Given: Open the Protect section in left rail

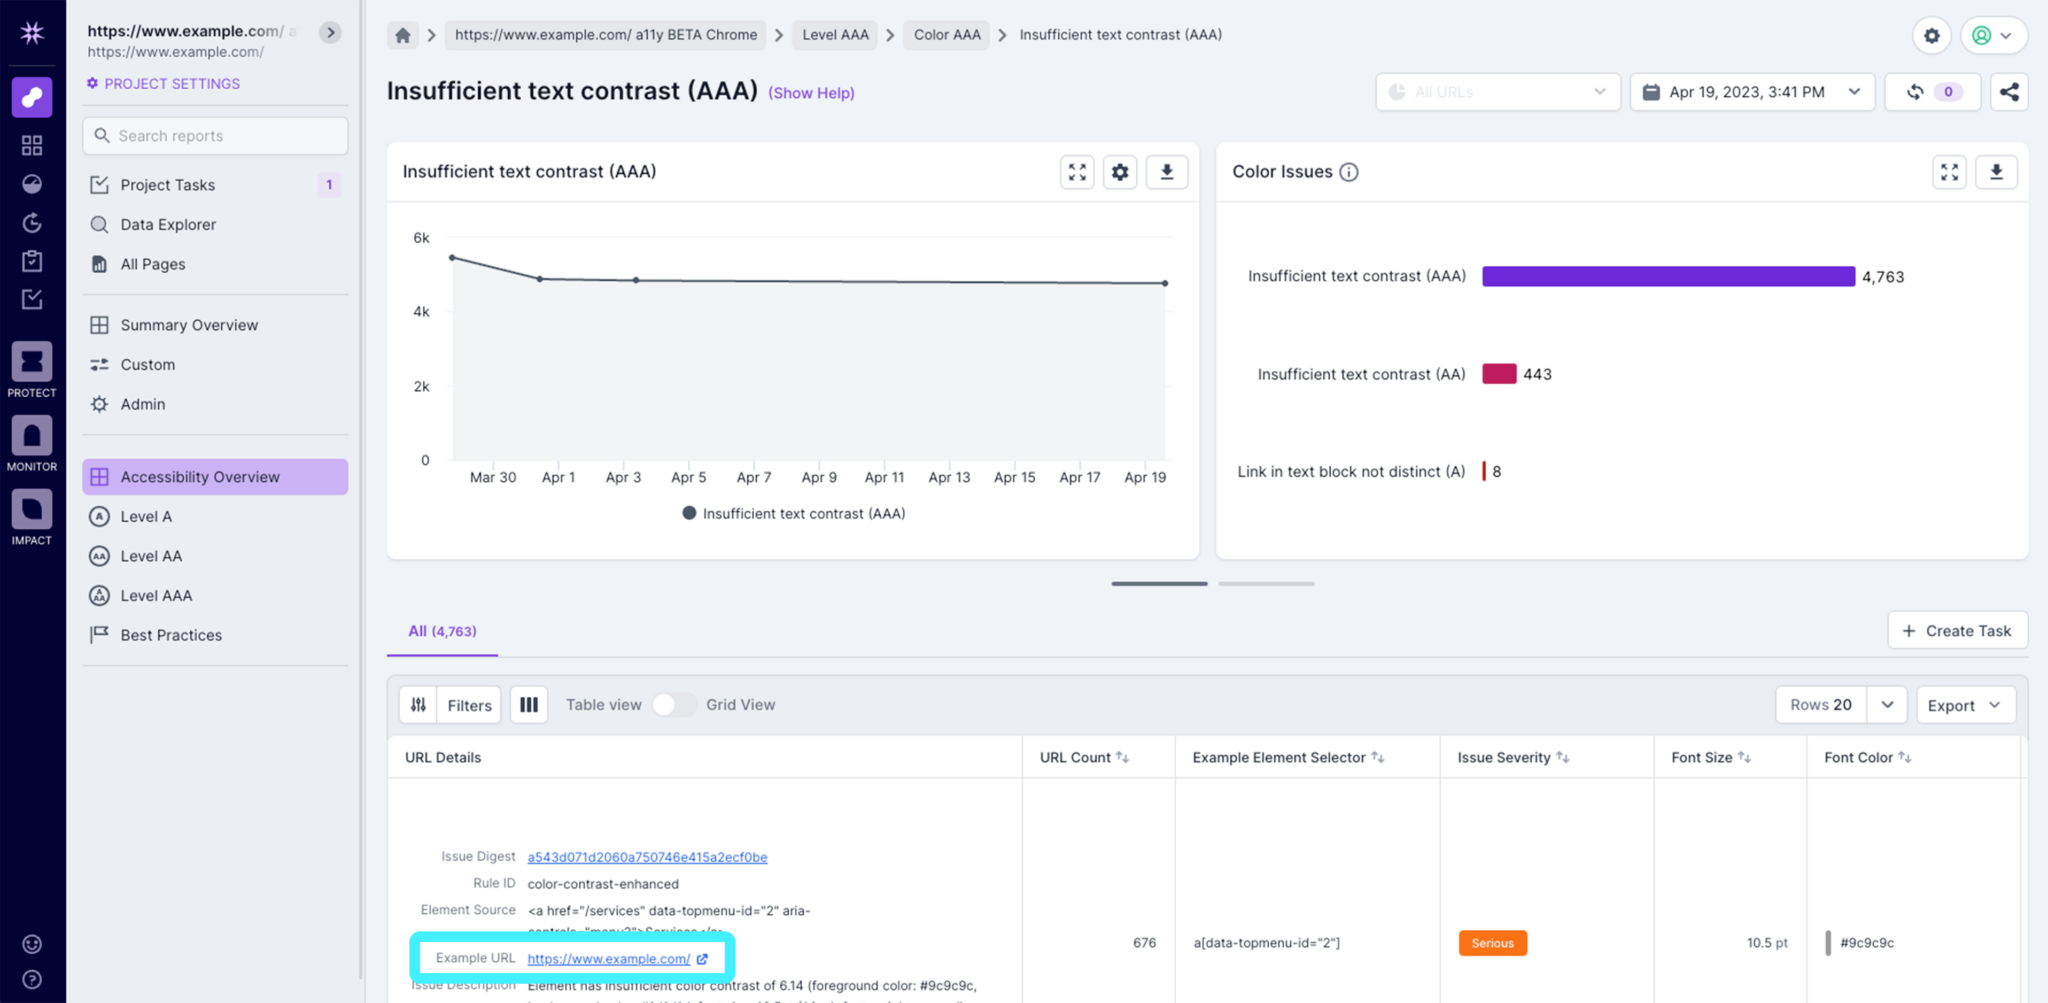Looking at the screenshot, I should point(32,369).
